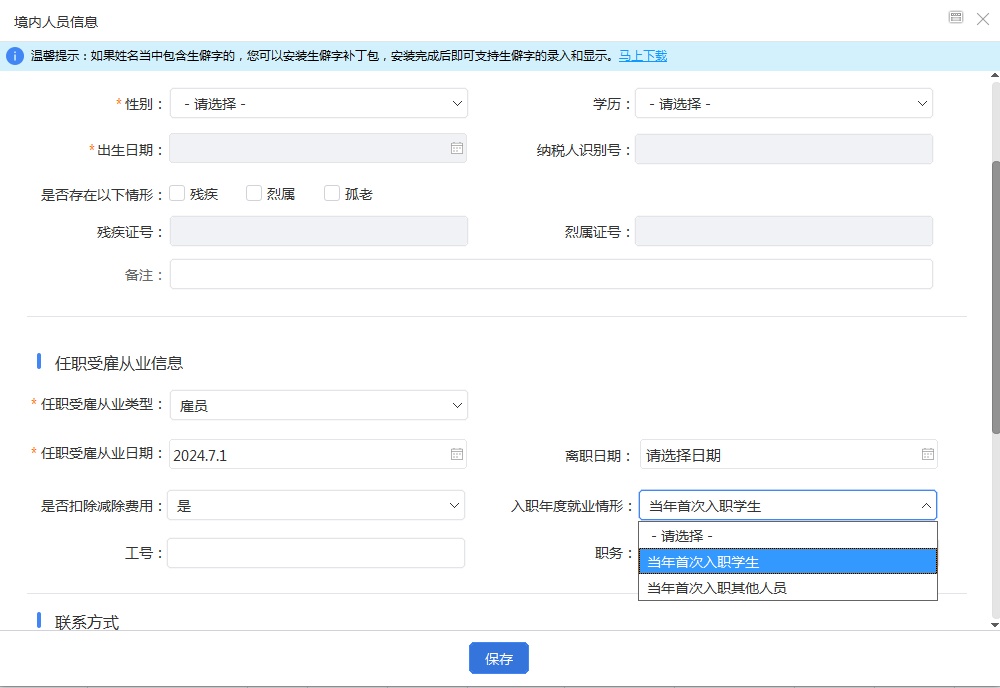Click calendar icon in 任职受雇从业日期 field
1000x688 pixels.
coord(456,454)
